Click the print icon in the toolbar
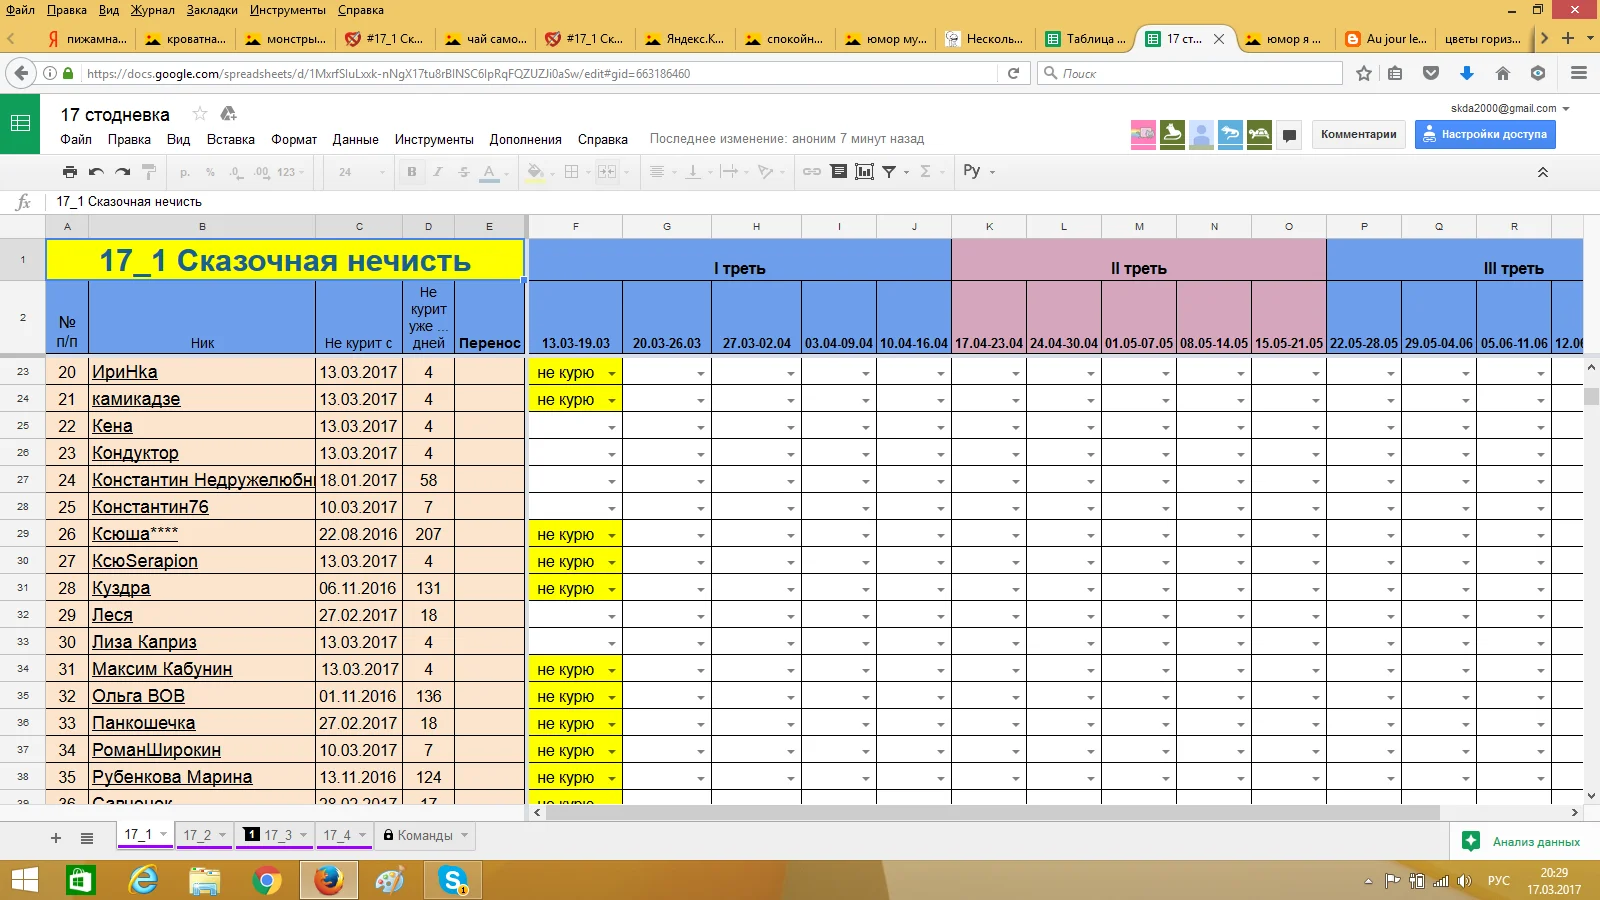This screenshot has height=900, width=1600. (69, 172)
